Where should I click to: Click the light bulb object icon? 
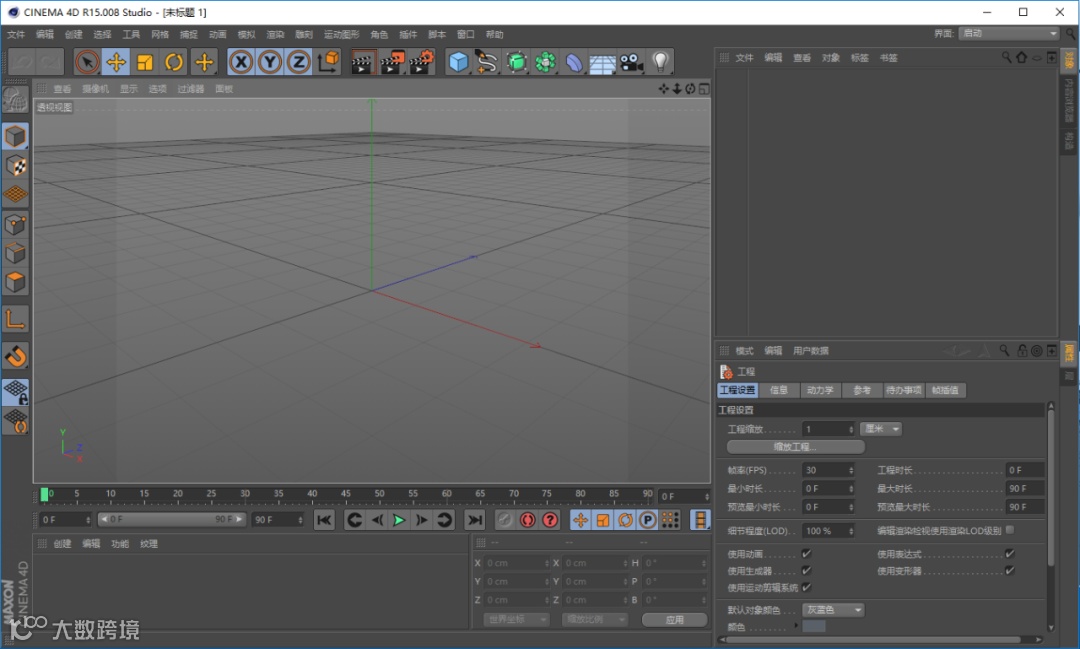click(x=659, y=62)
